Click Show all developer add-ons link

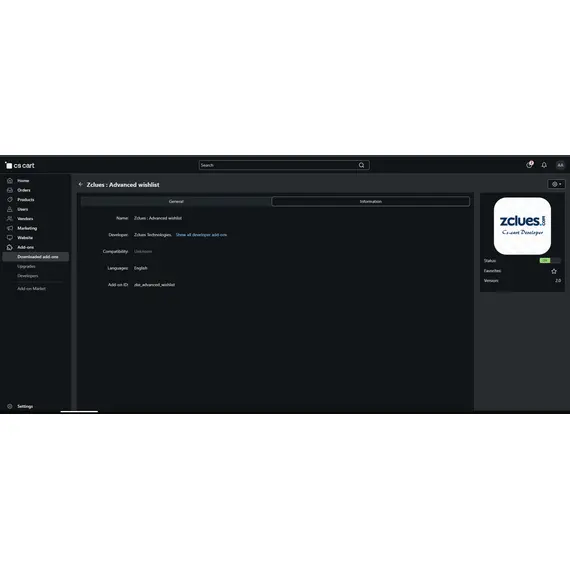tap(201, 235)
